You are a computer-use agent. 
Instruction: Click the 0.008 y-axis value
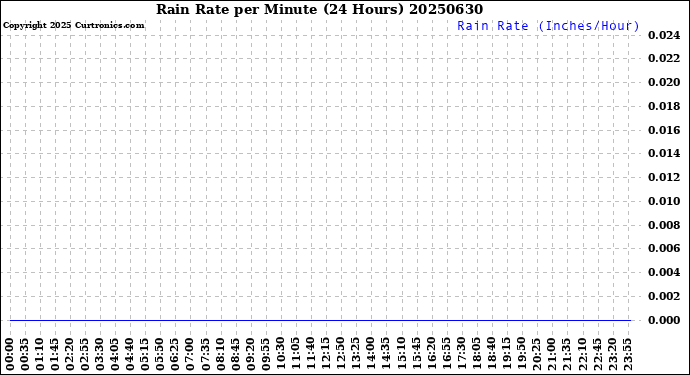point(664,225)
